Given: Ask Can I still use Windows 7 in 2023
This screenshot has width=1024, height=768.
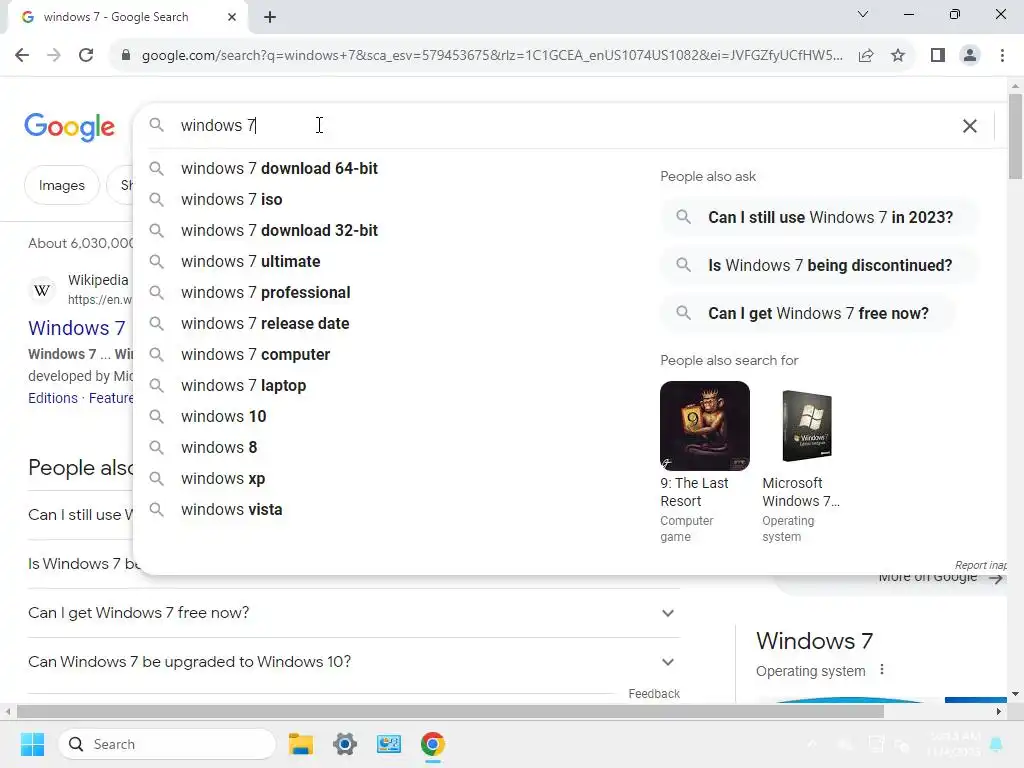Looking at the screenshot, I should click(820, 217).
